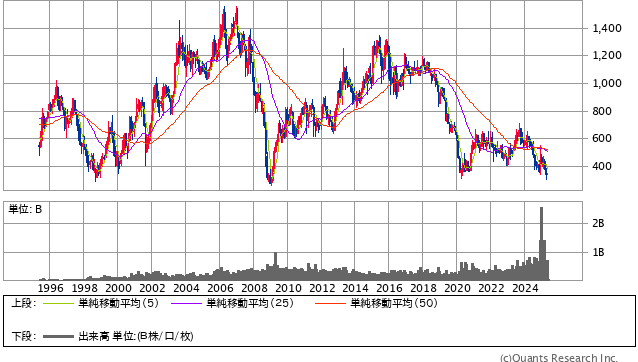Viewport: 638px width, 362px height.
Task: Click the (c)Quants Research Inc. credit text
Action: (x=559, y=358)
